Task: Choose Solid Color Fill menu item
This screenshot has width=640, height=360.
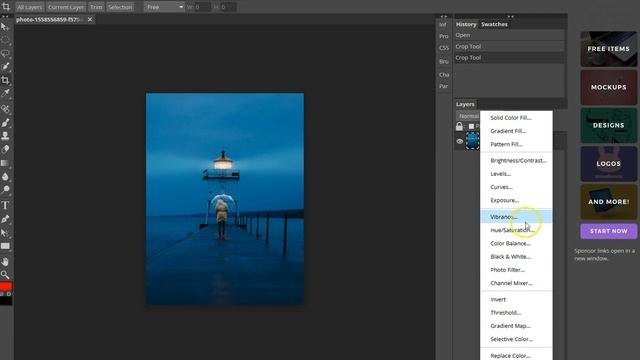Action: 516,118
